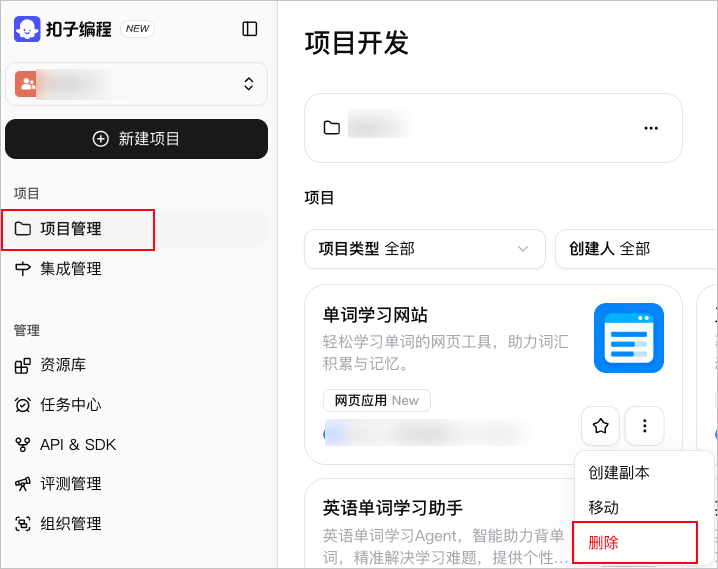Click the 新建项目 button
Viewport: 718px width, 569px height.
click(x=136, y=139)
